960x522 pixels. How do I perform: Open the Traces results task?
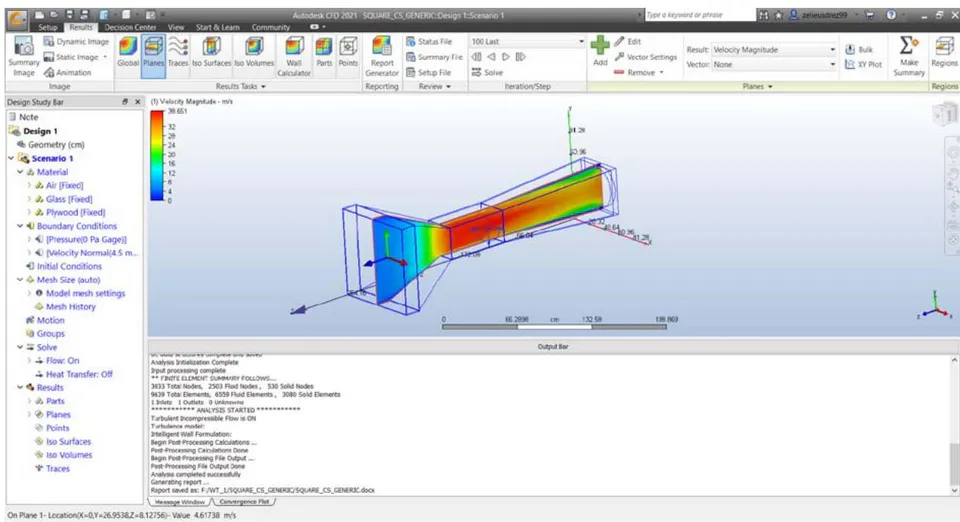point(178,52)
